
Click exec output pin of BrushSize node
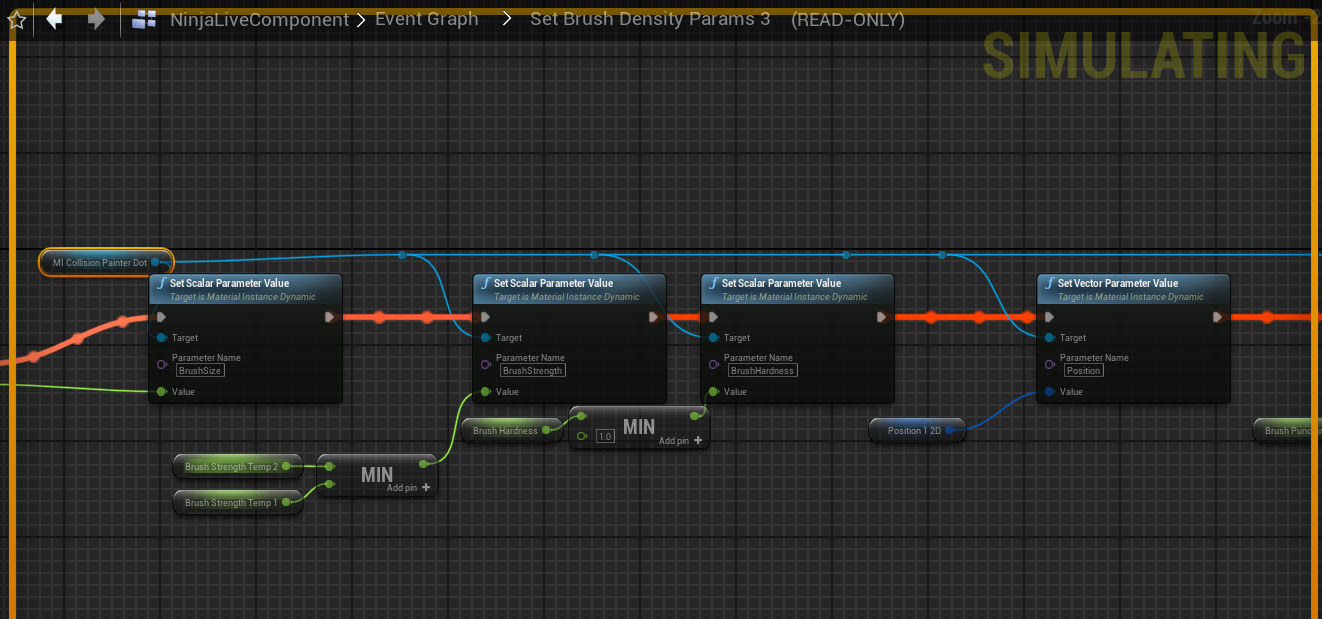coord(330,317)
